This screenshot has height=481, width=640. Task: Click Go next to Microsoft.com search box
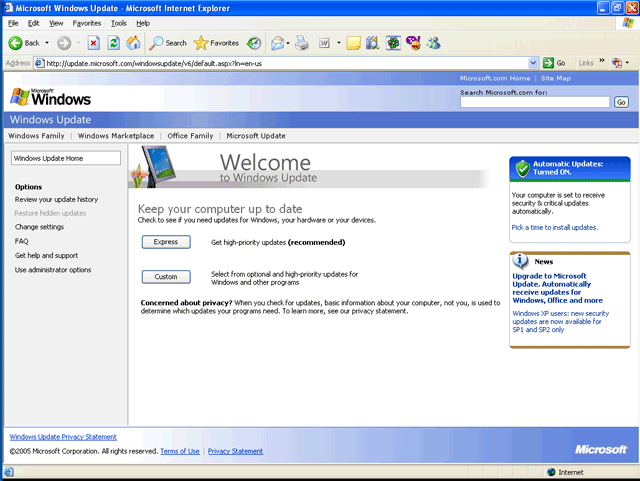621,102
